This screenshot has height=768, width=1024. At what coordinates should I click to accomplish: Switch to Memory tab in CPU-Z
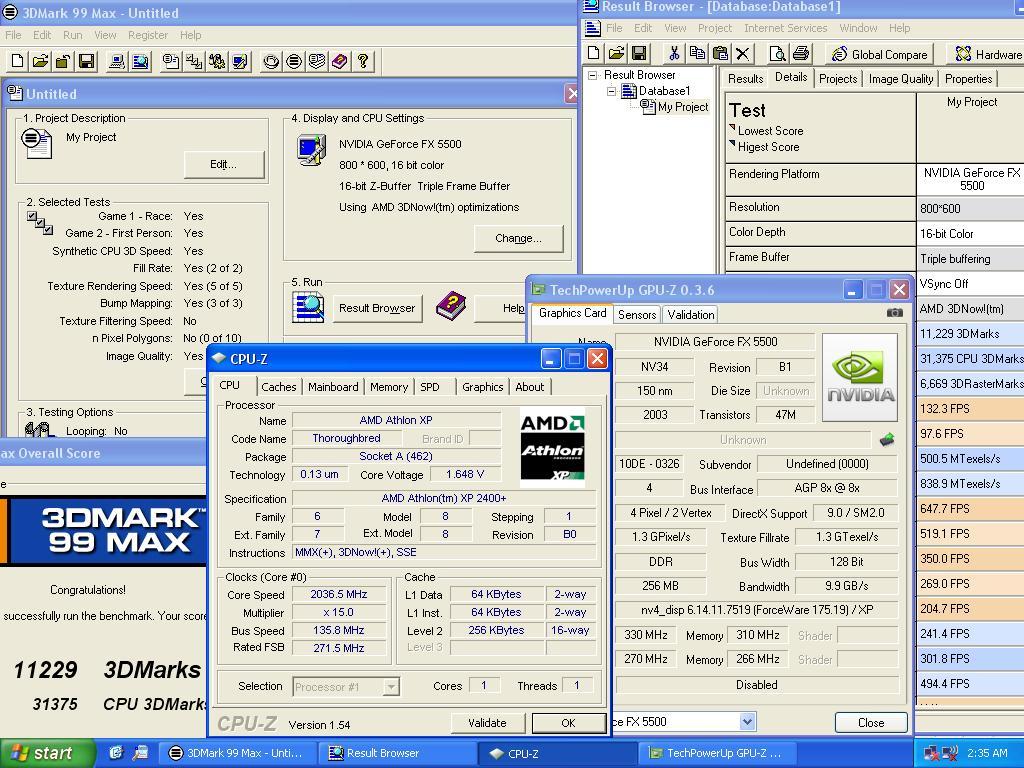click(389, 387)
